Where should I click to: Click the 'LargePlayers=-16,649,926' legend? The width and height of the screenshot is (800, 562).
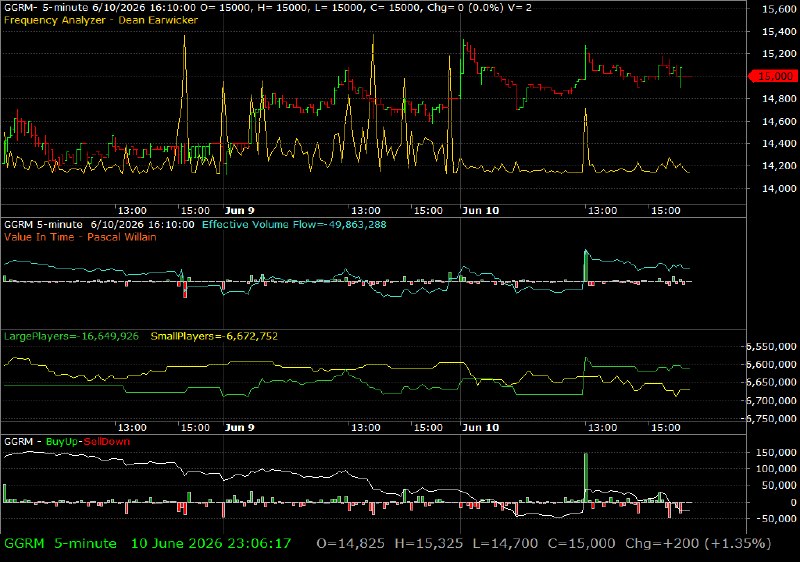pos(71,336)
